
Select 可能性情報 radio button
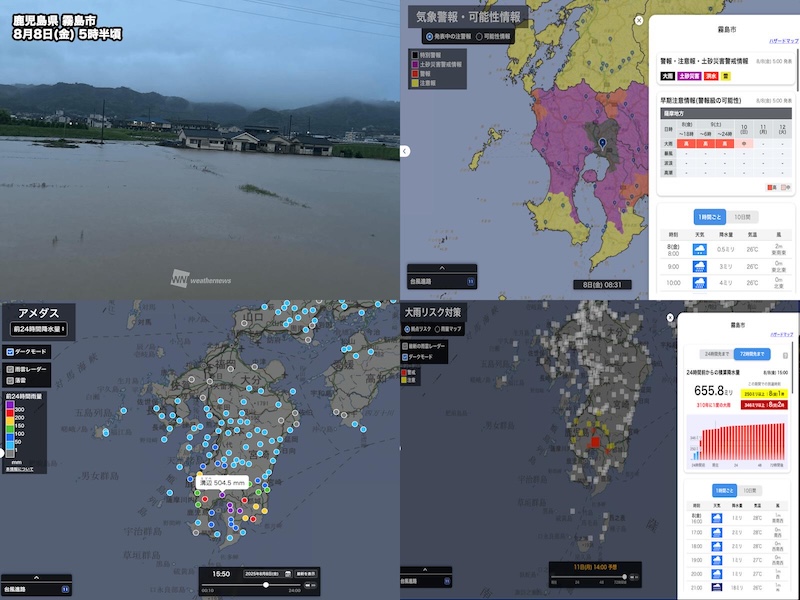click(479, 36)
